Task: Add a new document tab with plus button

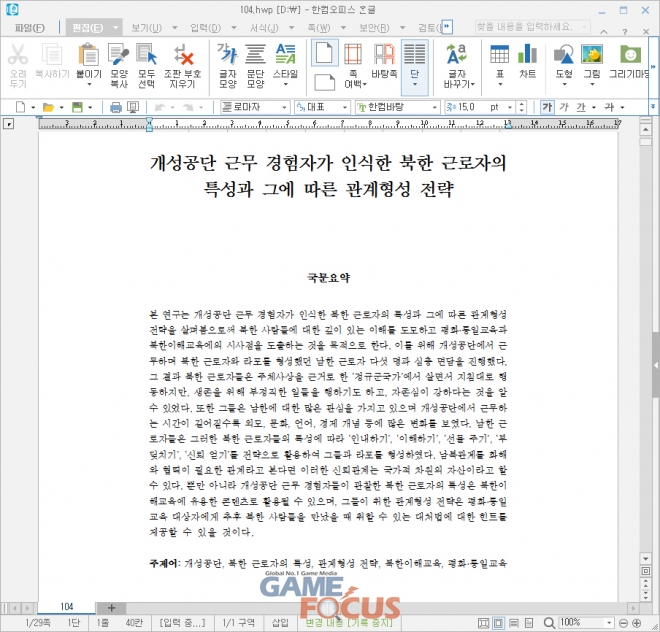Action: (112, 607)
